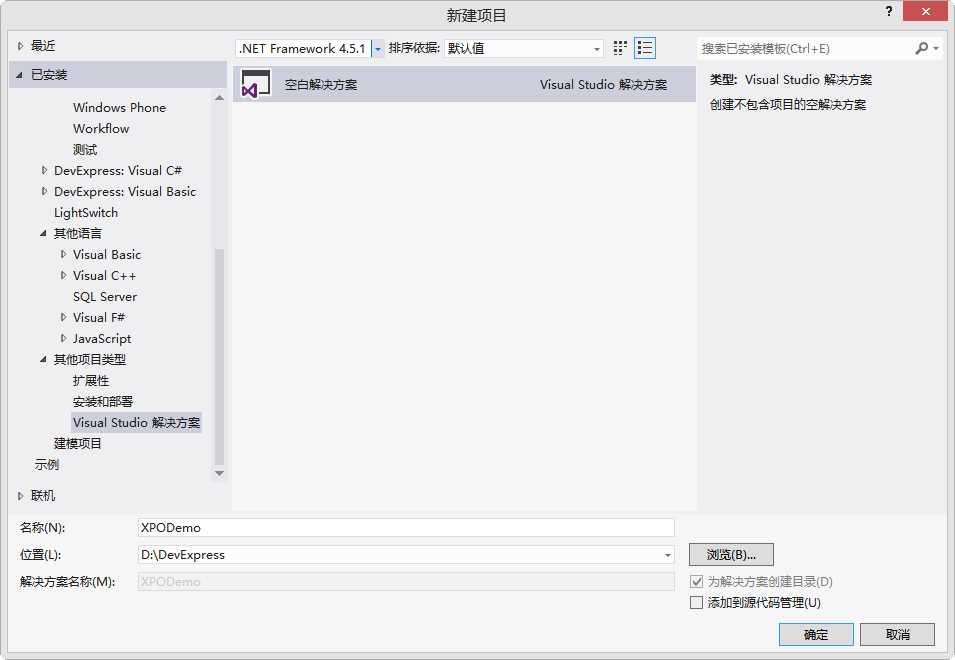Open the 排序依据 默认值 sort dropdown
955x660 pixels.
596,48
